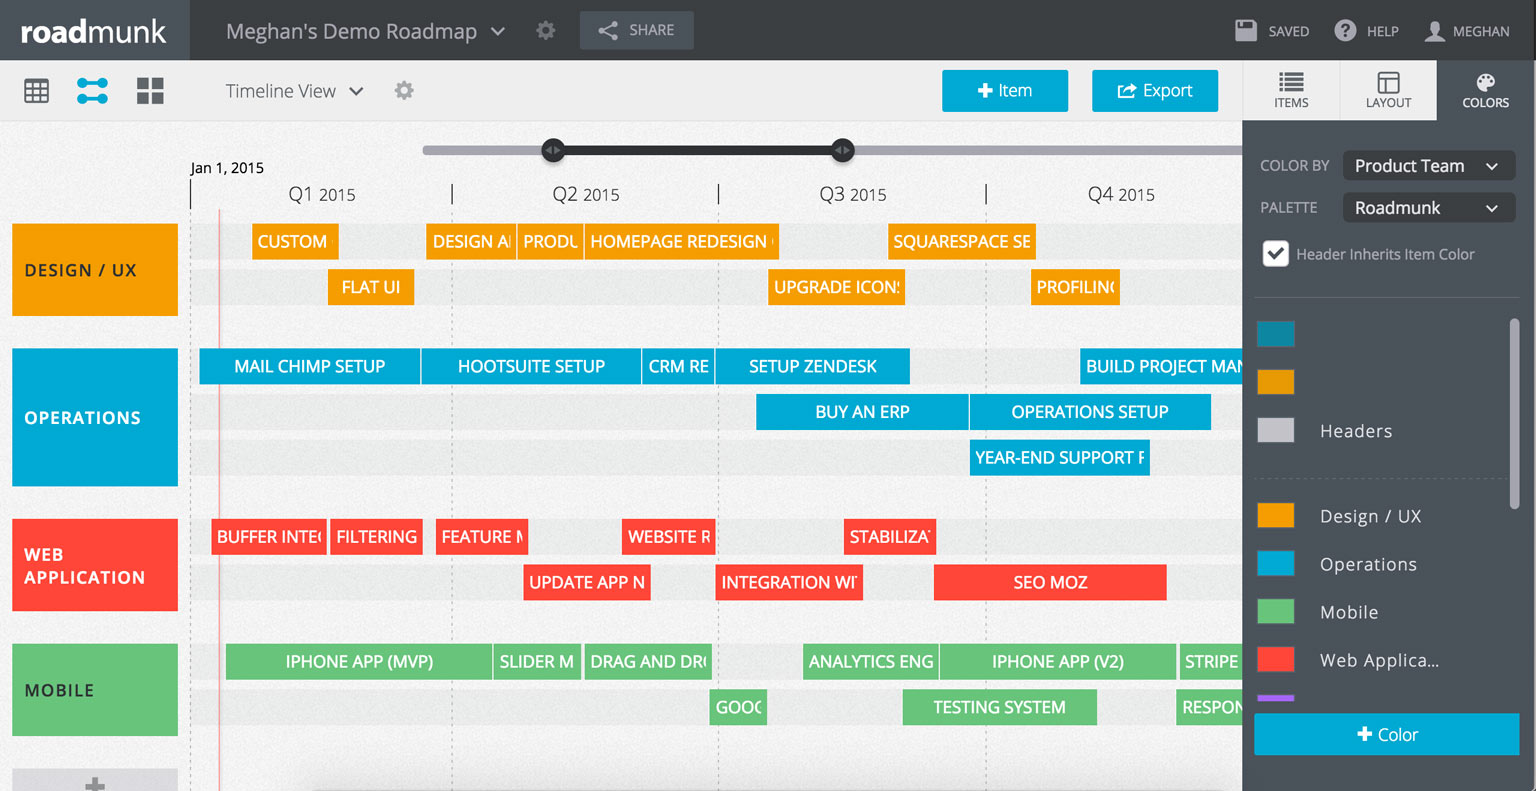This screenshot has width=1536, height=791.
Task: Switch to the table grid view icon
Action: coord(37,91)
